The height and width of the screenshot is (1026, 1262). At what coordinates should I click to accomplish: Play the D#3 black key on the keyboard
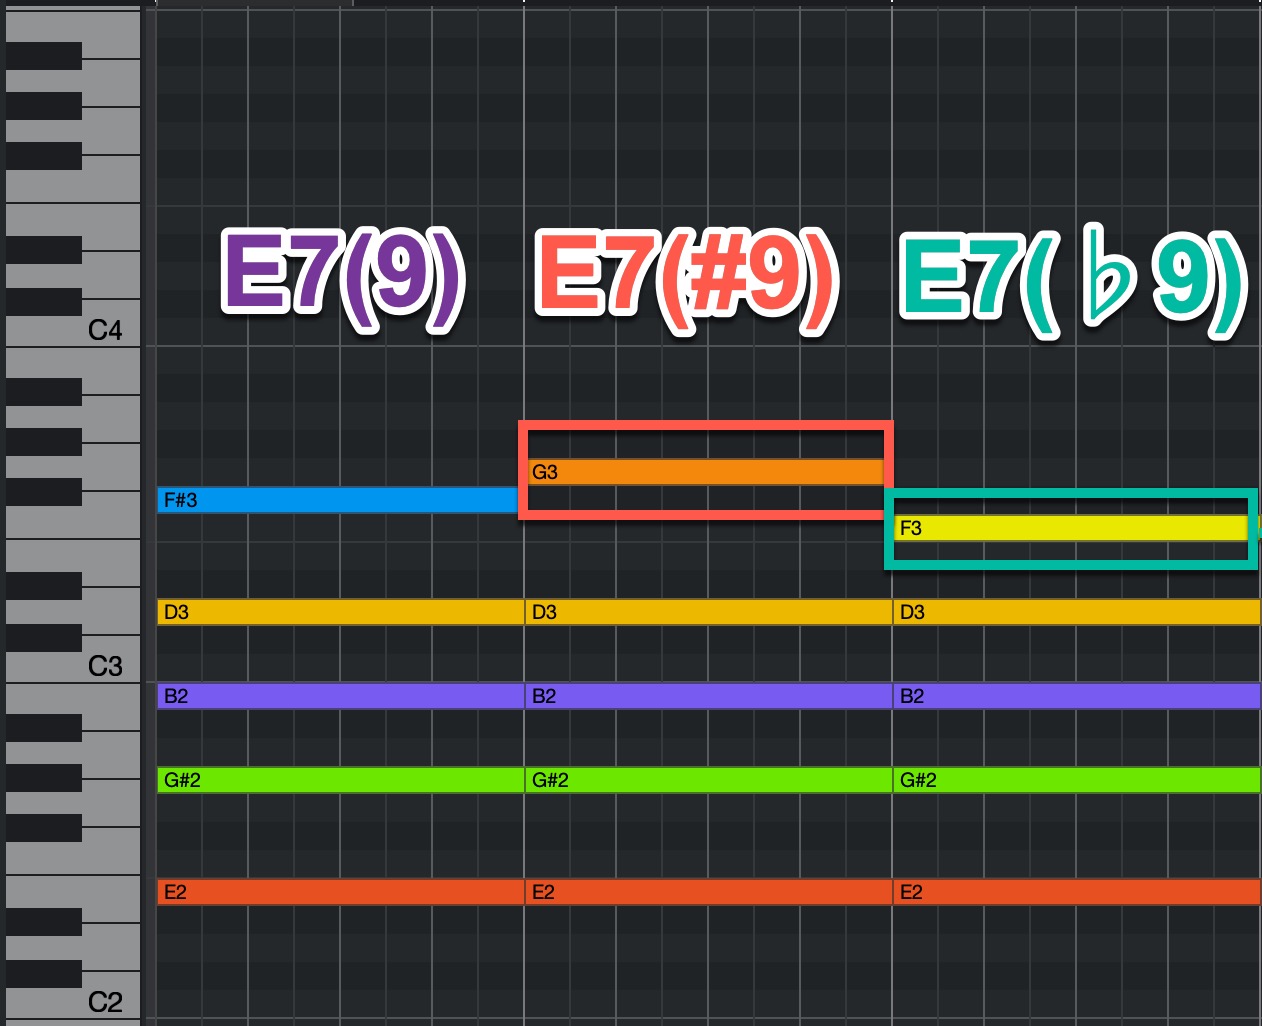point(44,585)
